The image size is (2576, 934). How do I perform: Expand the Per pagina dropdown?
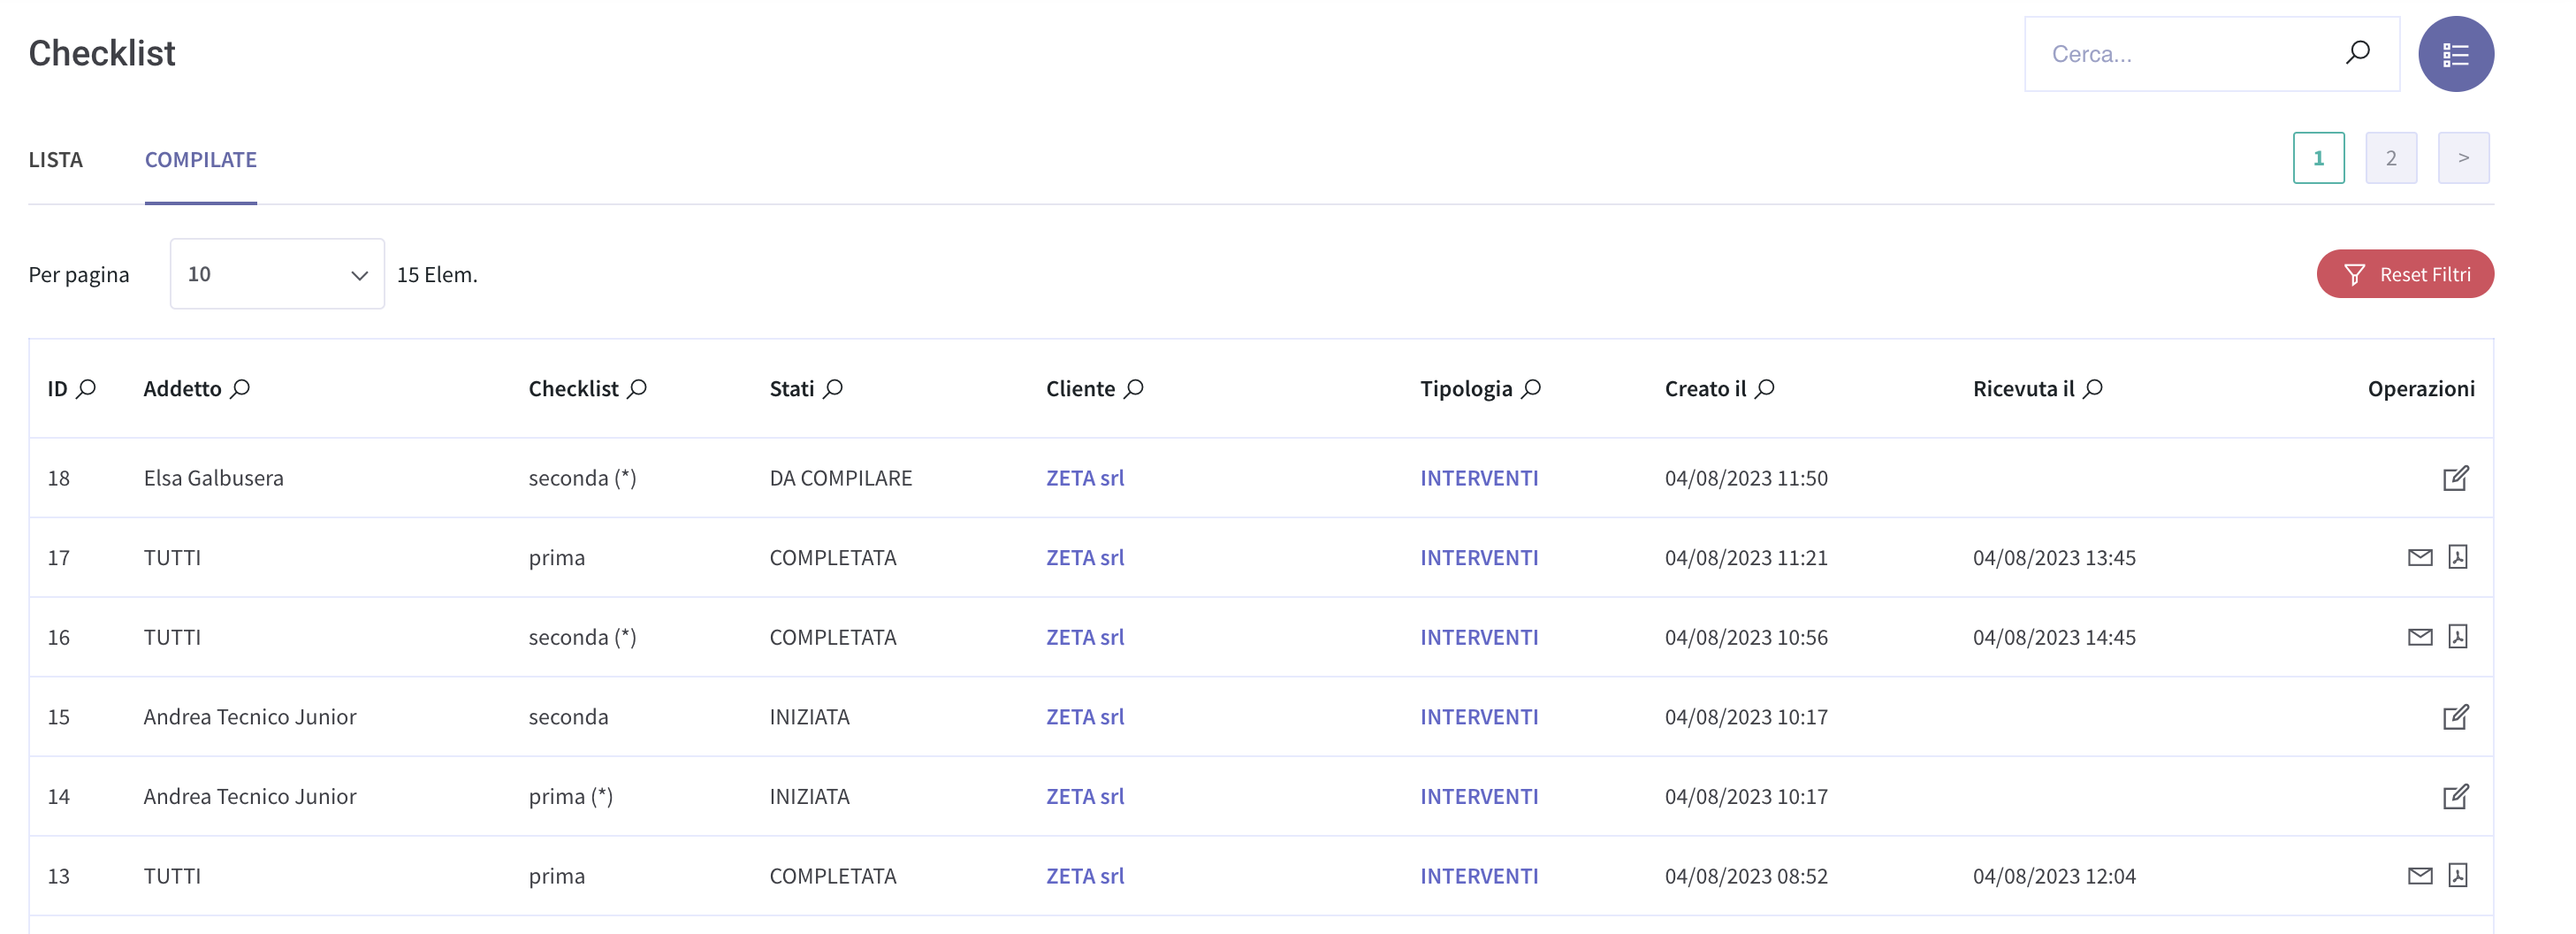pos(277,274)
